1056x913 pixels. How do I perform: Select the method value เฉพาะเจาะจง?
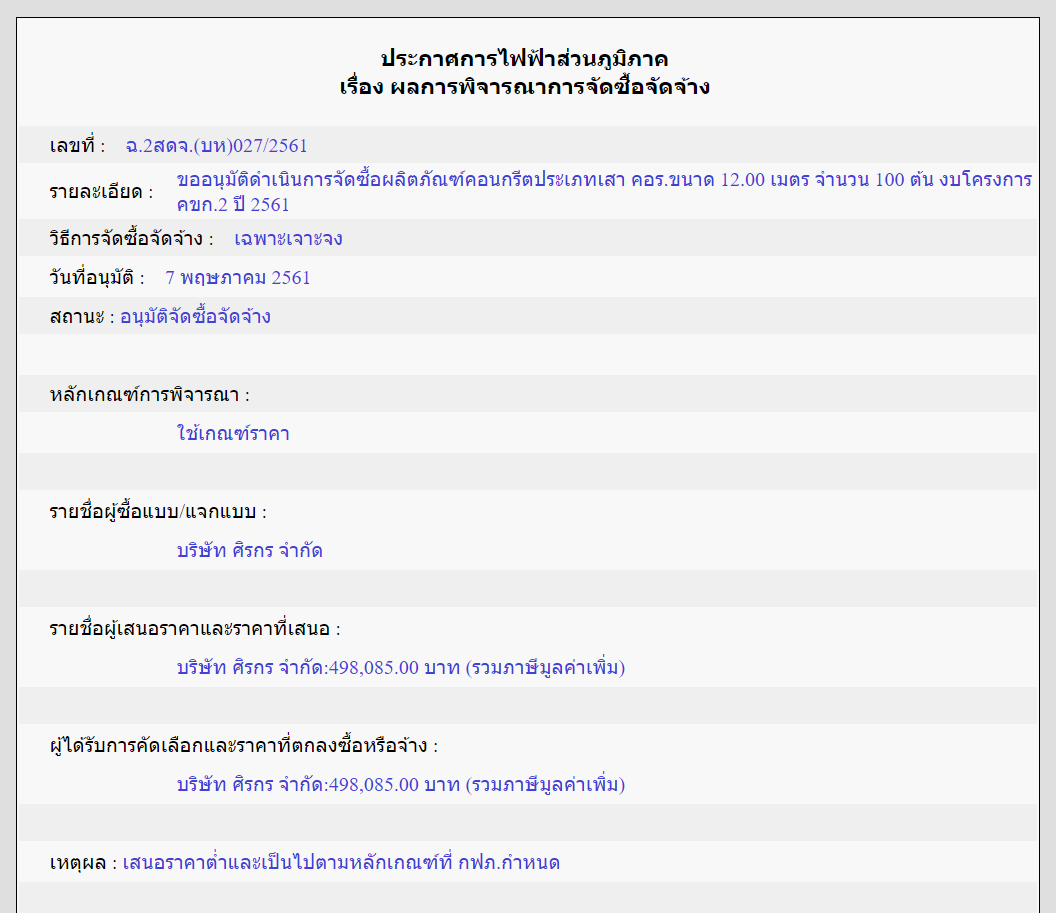coord(288,238)
